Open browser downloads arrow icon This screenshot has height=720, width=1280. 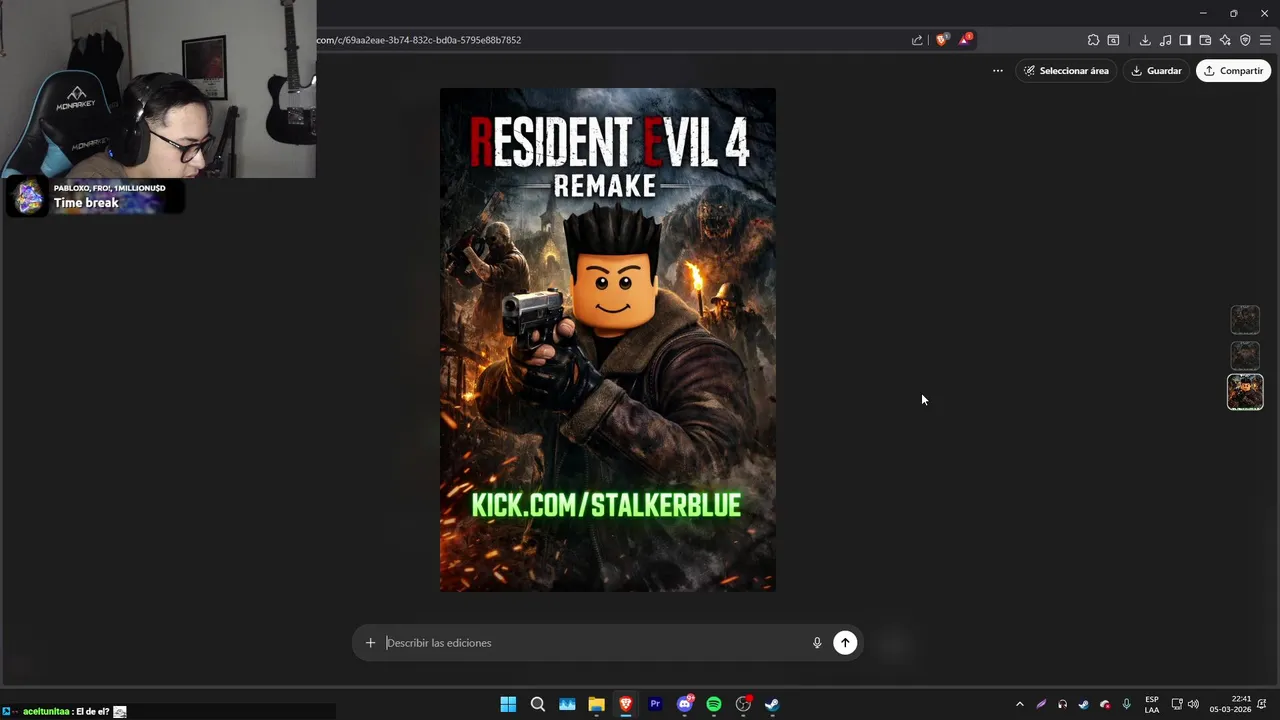pos(1145,40)
